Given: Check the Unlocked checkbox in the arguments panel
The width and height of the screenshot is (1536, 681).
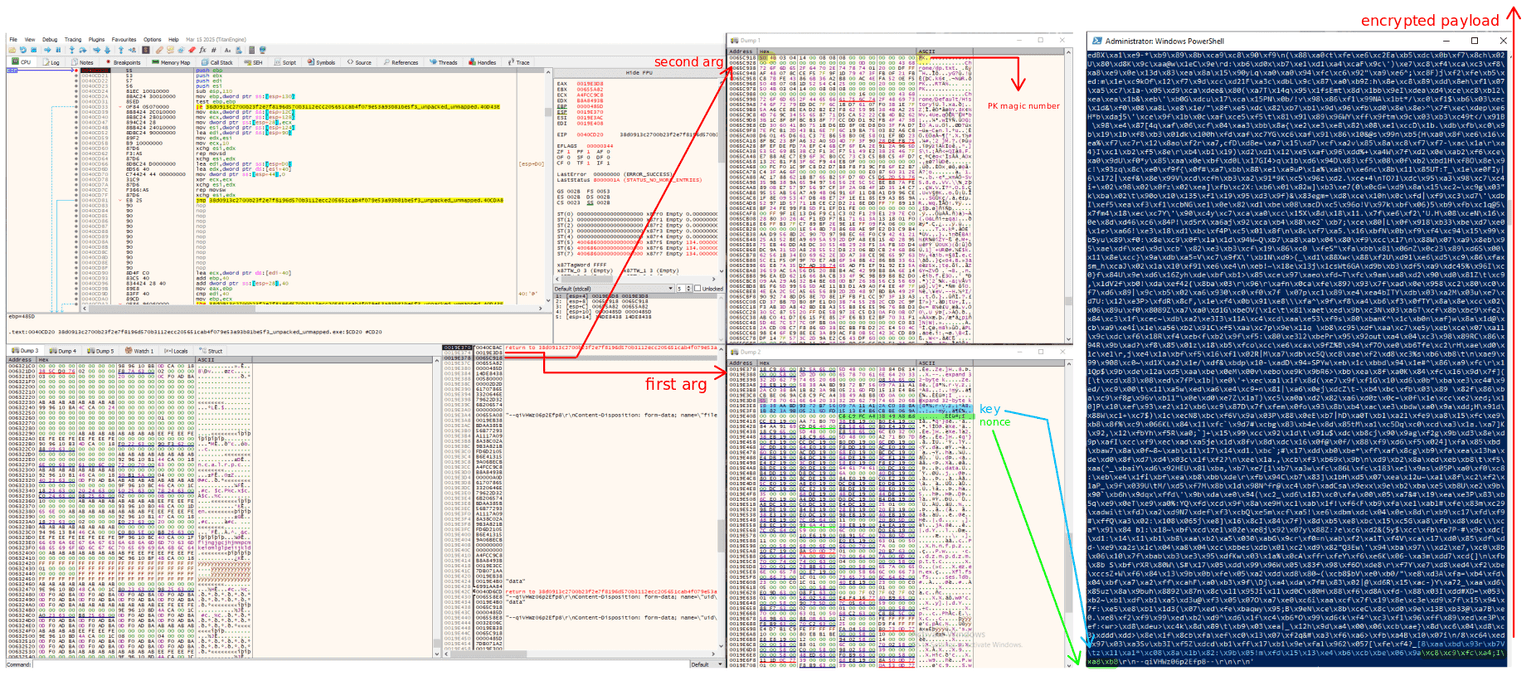Looking at the screenshot, I should [698, 289].
